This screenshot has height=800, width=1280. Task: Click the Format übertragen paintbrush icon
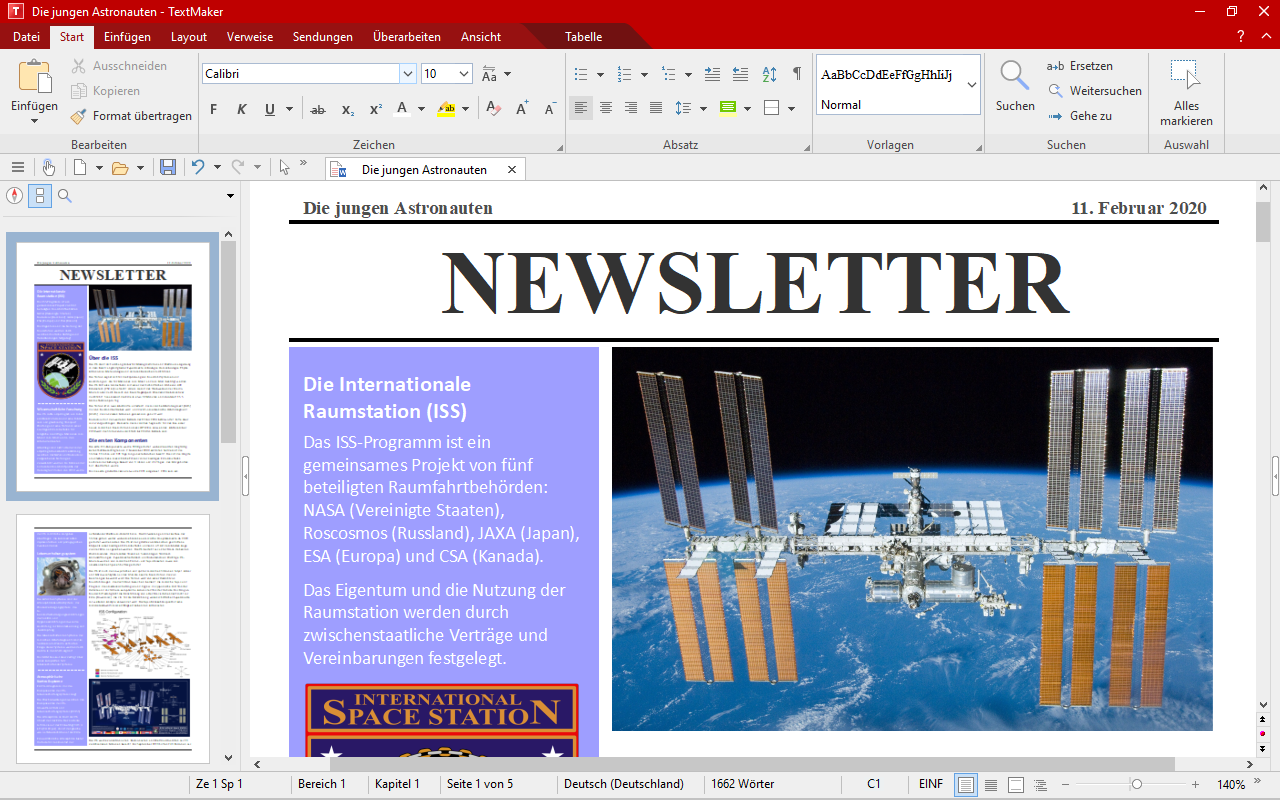(x=79, y=116)
